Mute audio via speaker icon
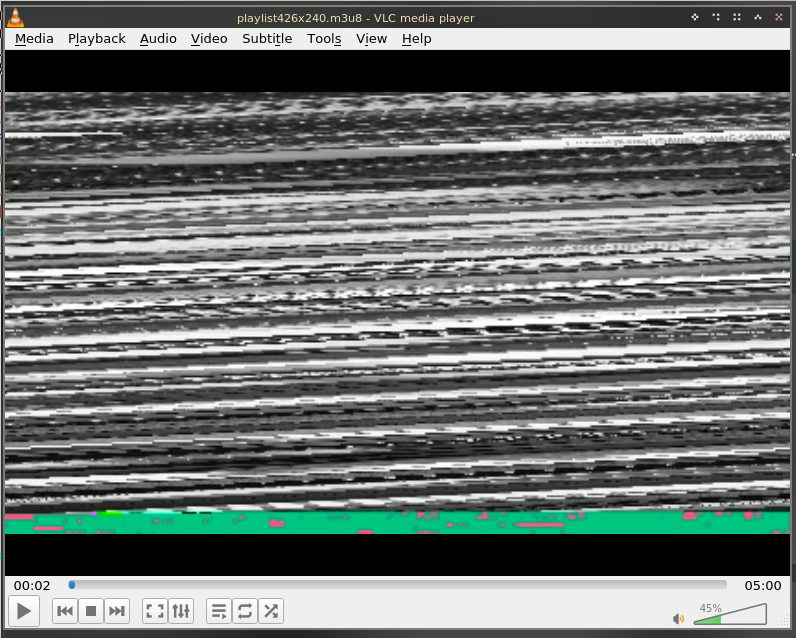Viewport: 796px width, 638px height. 678,619
